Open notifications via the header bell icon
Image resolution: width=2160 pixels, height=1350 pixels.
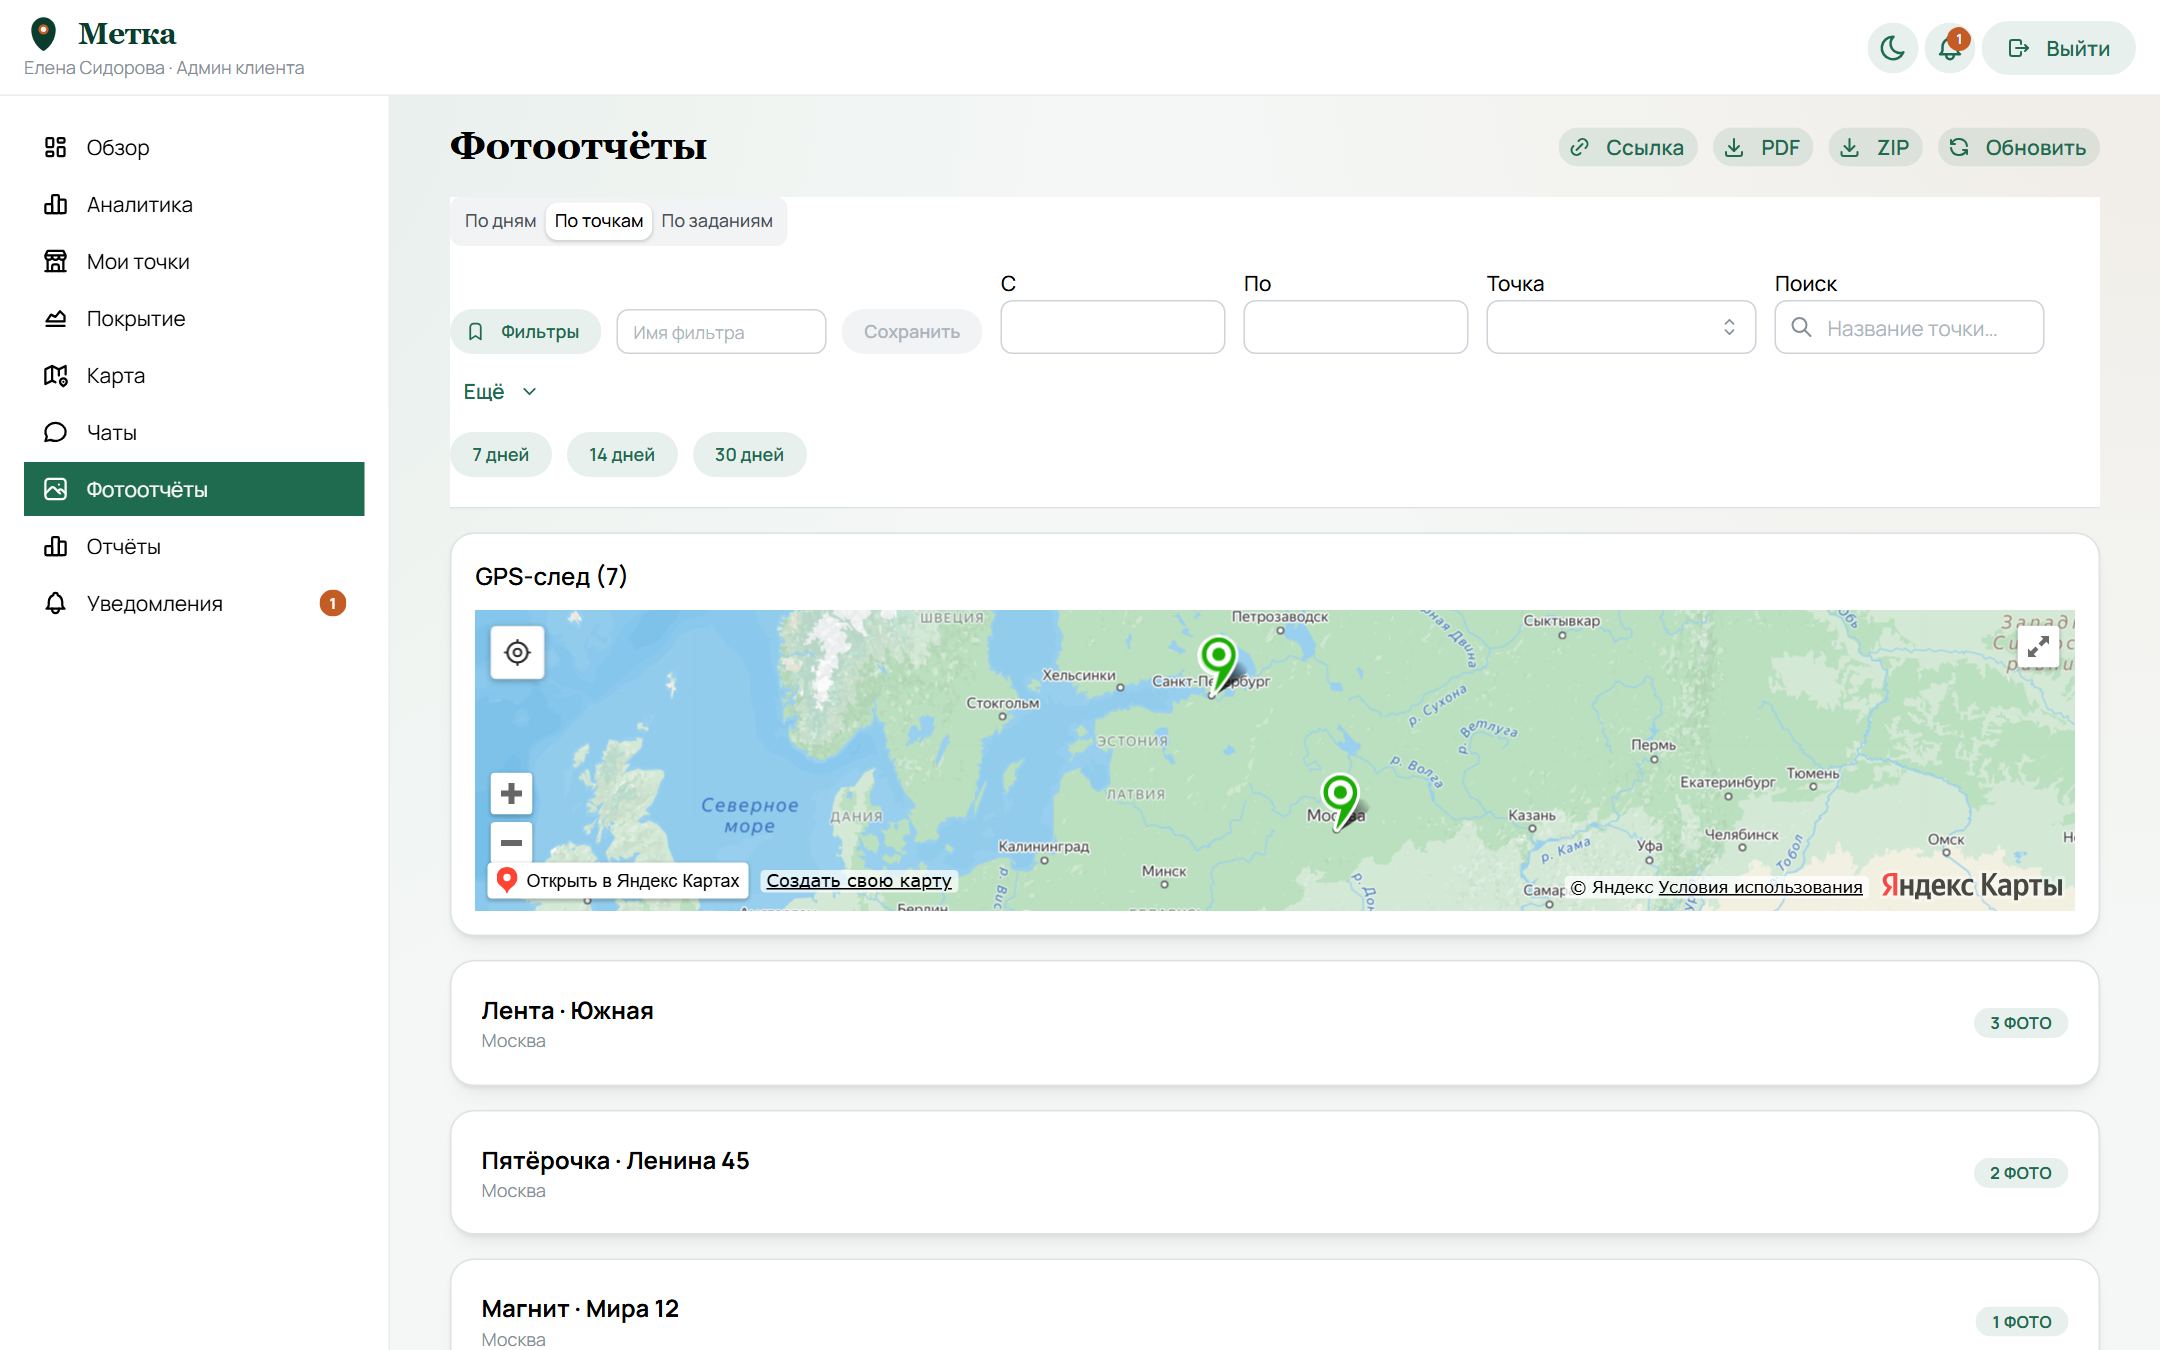click(x=1950, y=48)
